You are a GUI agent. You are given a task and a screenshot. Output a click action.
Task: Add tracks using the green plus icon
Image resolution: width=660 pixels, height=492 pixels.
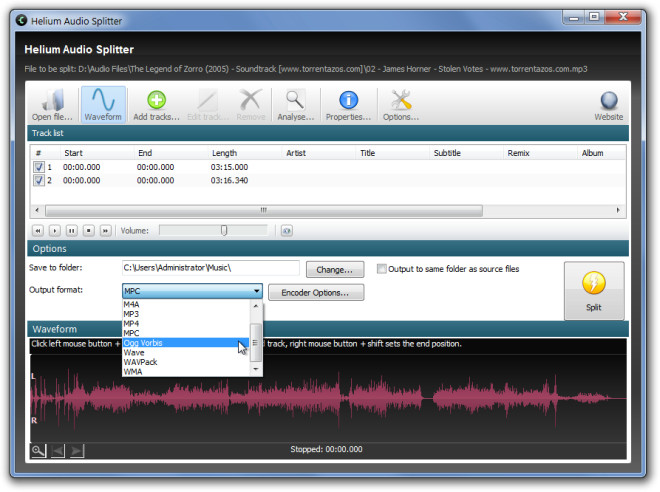156,105
